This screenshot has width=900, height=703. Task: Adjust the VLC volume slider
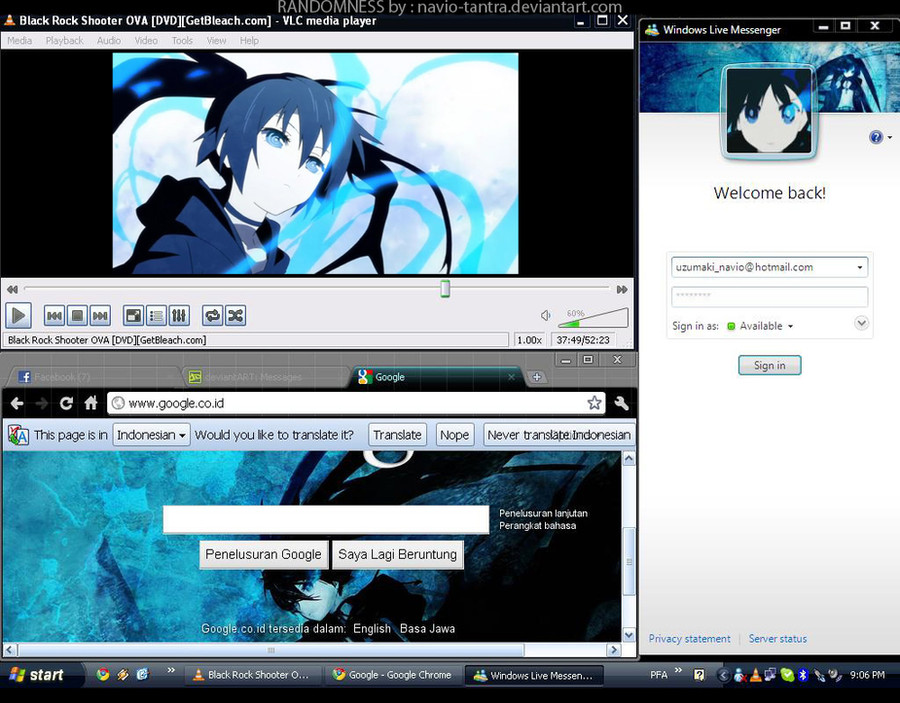coord(593,318)
